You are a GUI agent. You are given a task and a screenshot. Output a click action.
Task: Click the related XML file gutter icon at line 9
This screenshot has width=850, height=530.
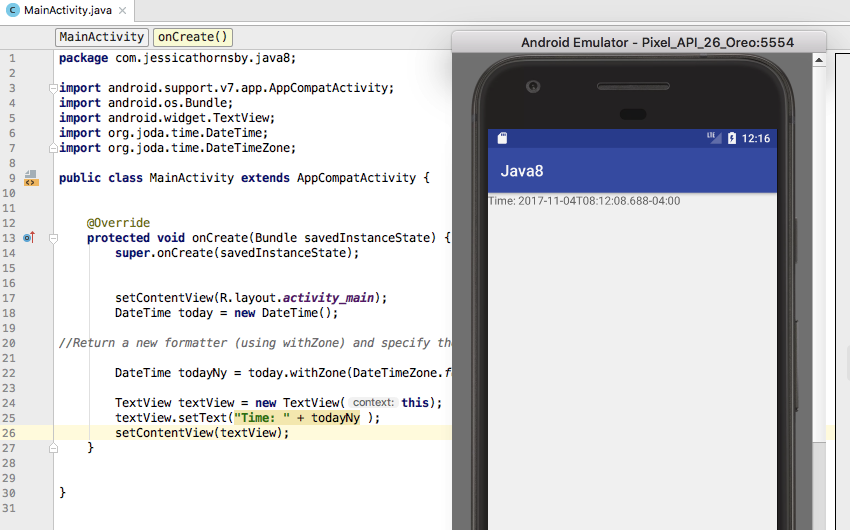[x=31, y=178]
